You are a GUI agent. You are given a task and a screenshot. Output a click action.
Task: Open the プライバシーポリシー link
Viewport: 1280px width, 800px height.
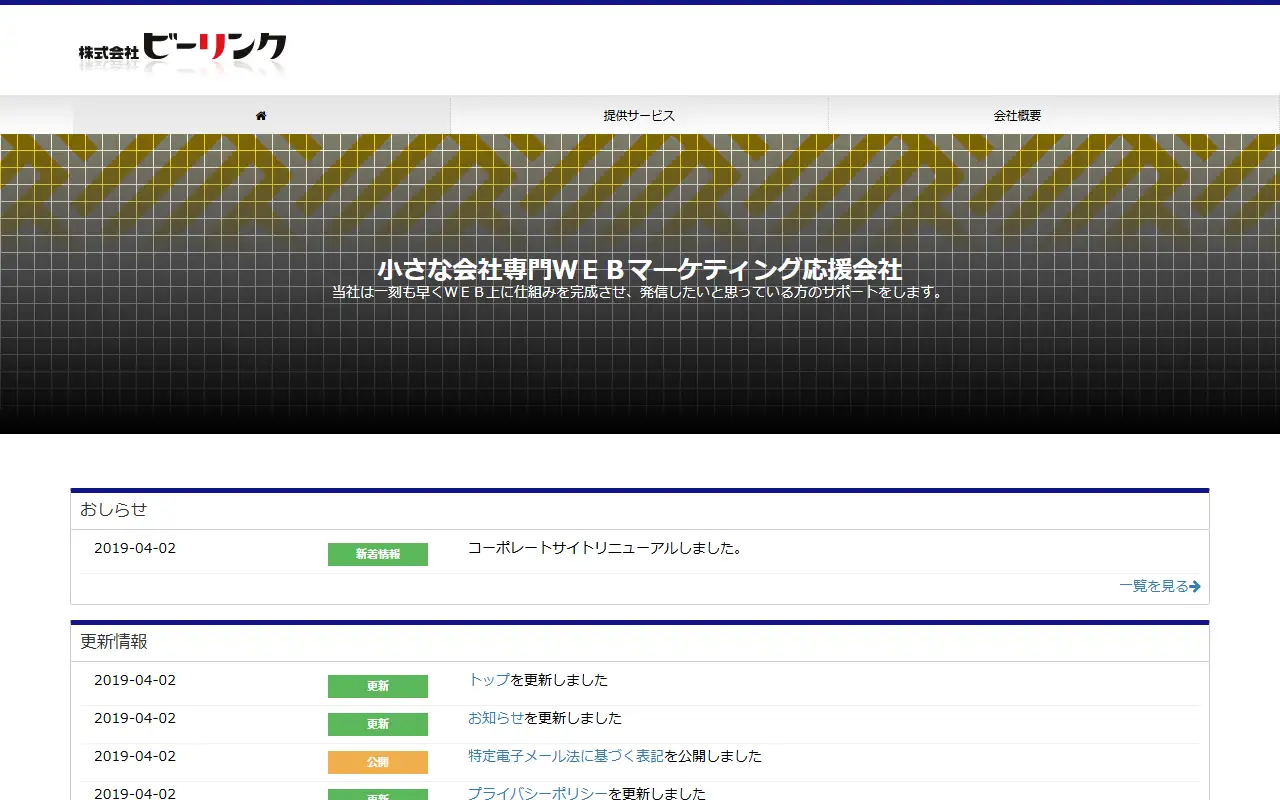[538, 793]
